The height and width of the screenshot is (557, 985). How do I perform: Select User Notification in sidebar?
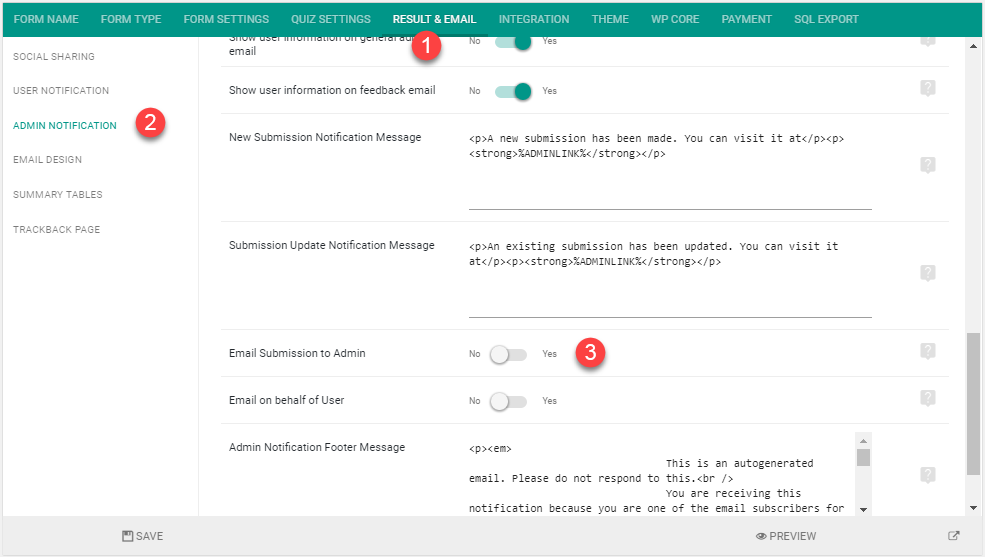tap(61, 90)
